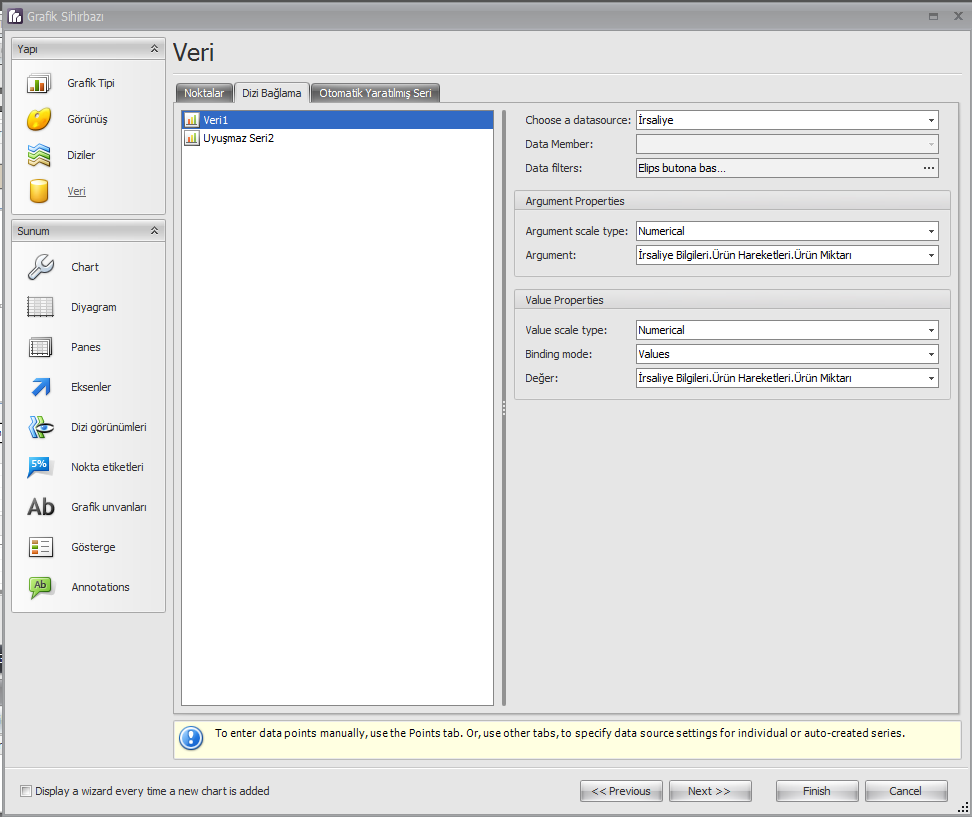Click the Grafik Tipi label
The image size is (972, 817).
91,83
